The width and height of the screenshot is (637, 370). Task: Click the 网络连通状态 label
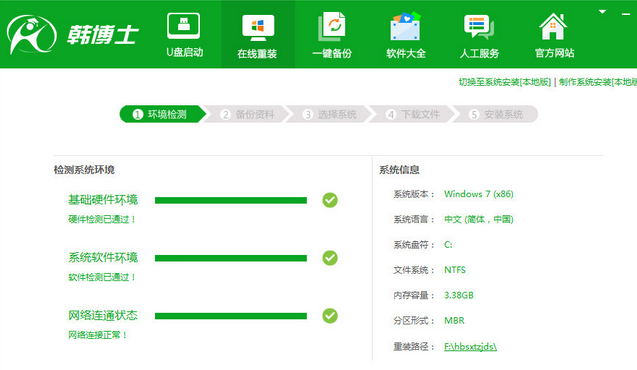[x=103, y=315]
